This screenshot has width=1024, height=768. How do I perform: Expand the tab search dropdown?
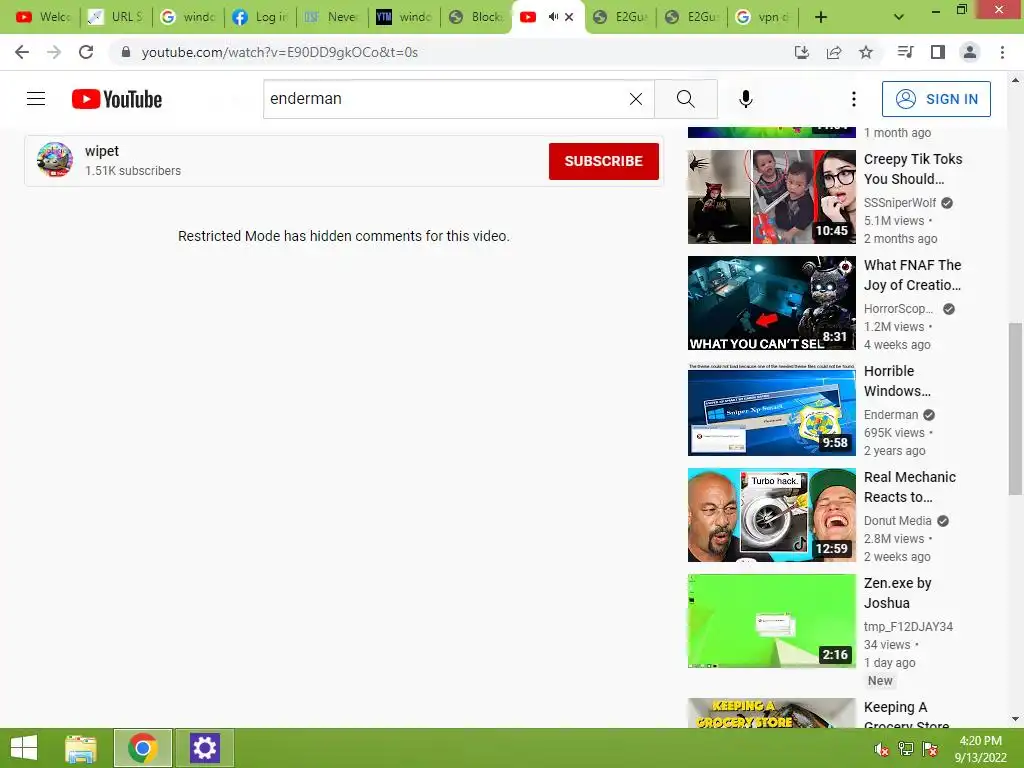[899, 17]
